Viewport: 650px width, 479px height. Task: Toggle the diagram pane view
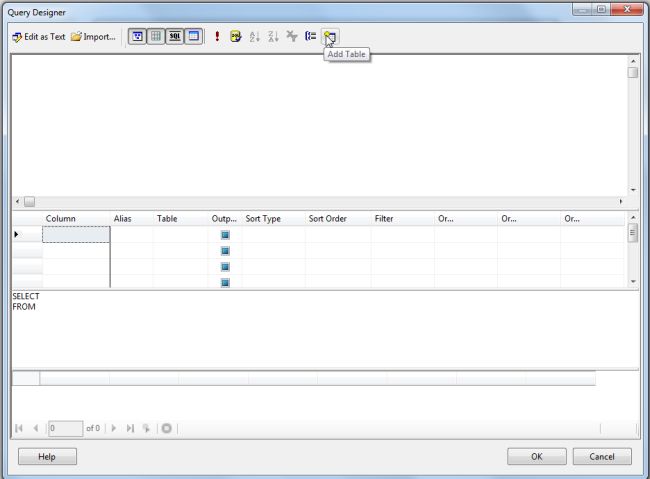[x=137, y=36]
